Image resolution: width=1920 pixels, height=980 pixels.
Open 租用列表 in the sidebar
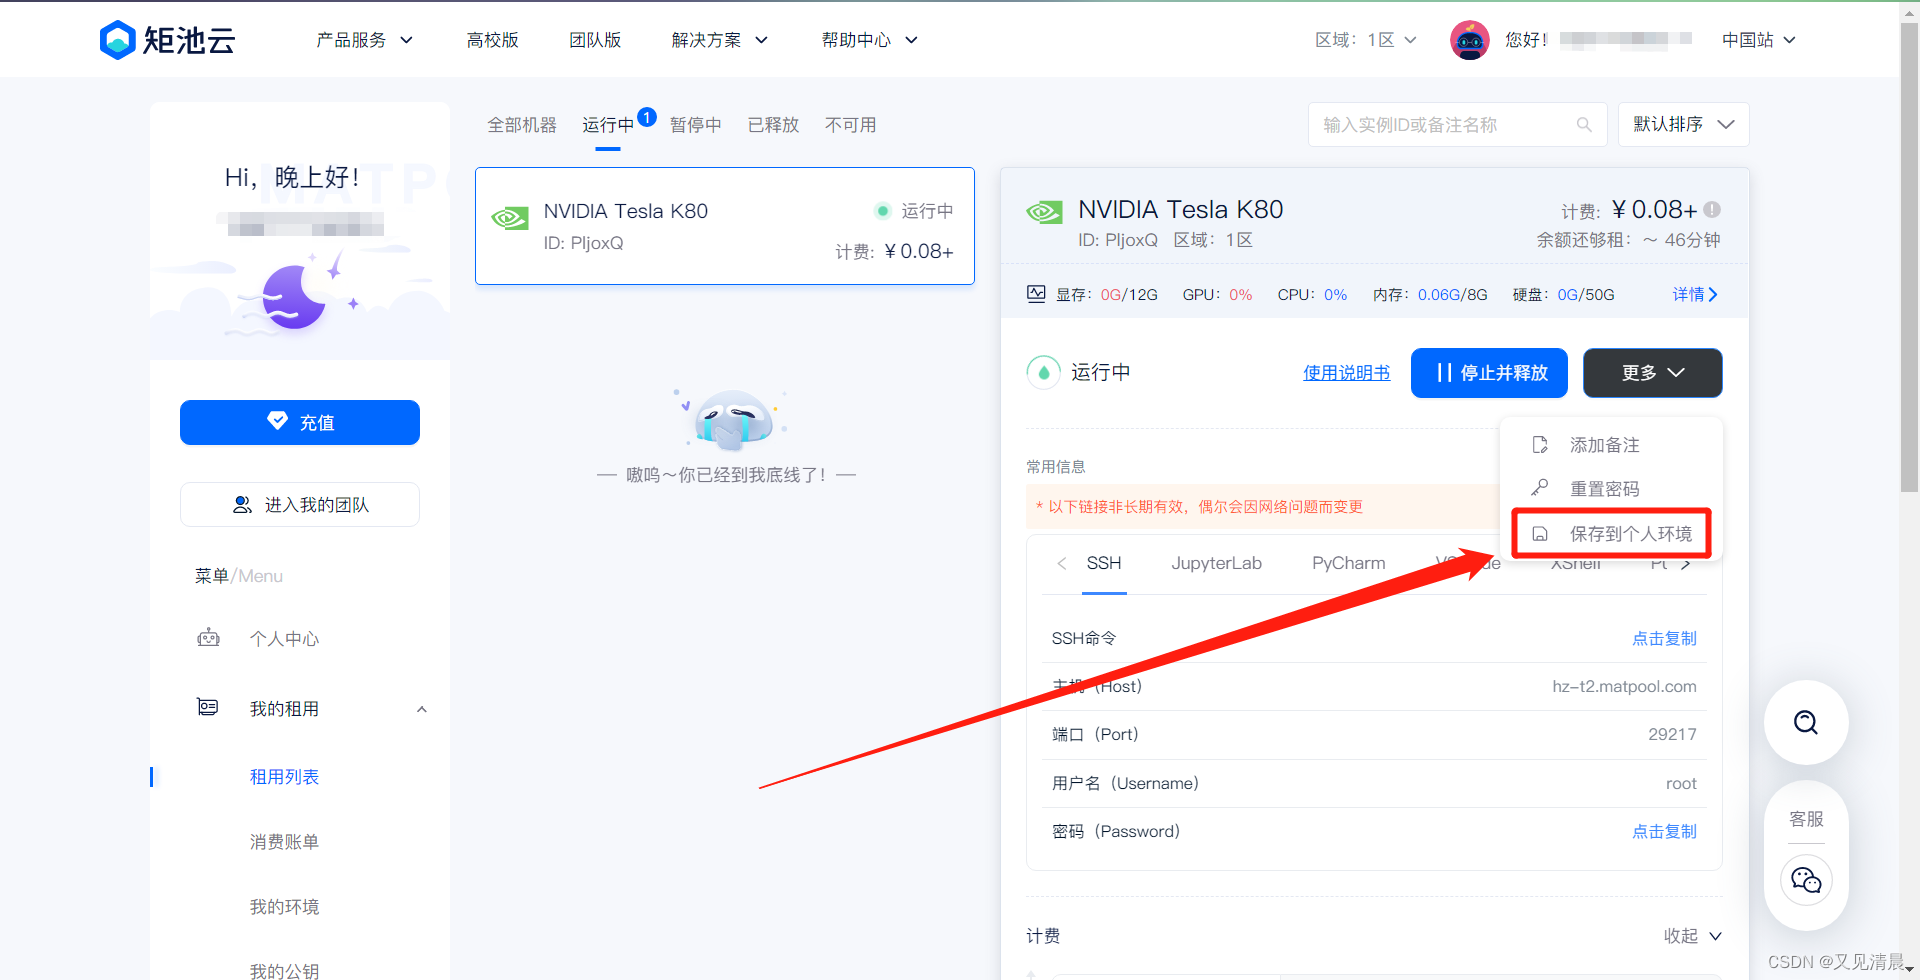pyautogui.click(x=285, y=777)
